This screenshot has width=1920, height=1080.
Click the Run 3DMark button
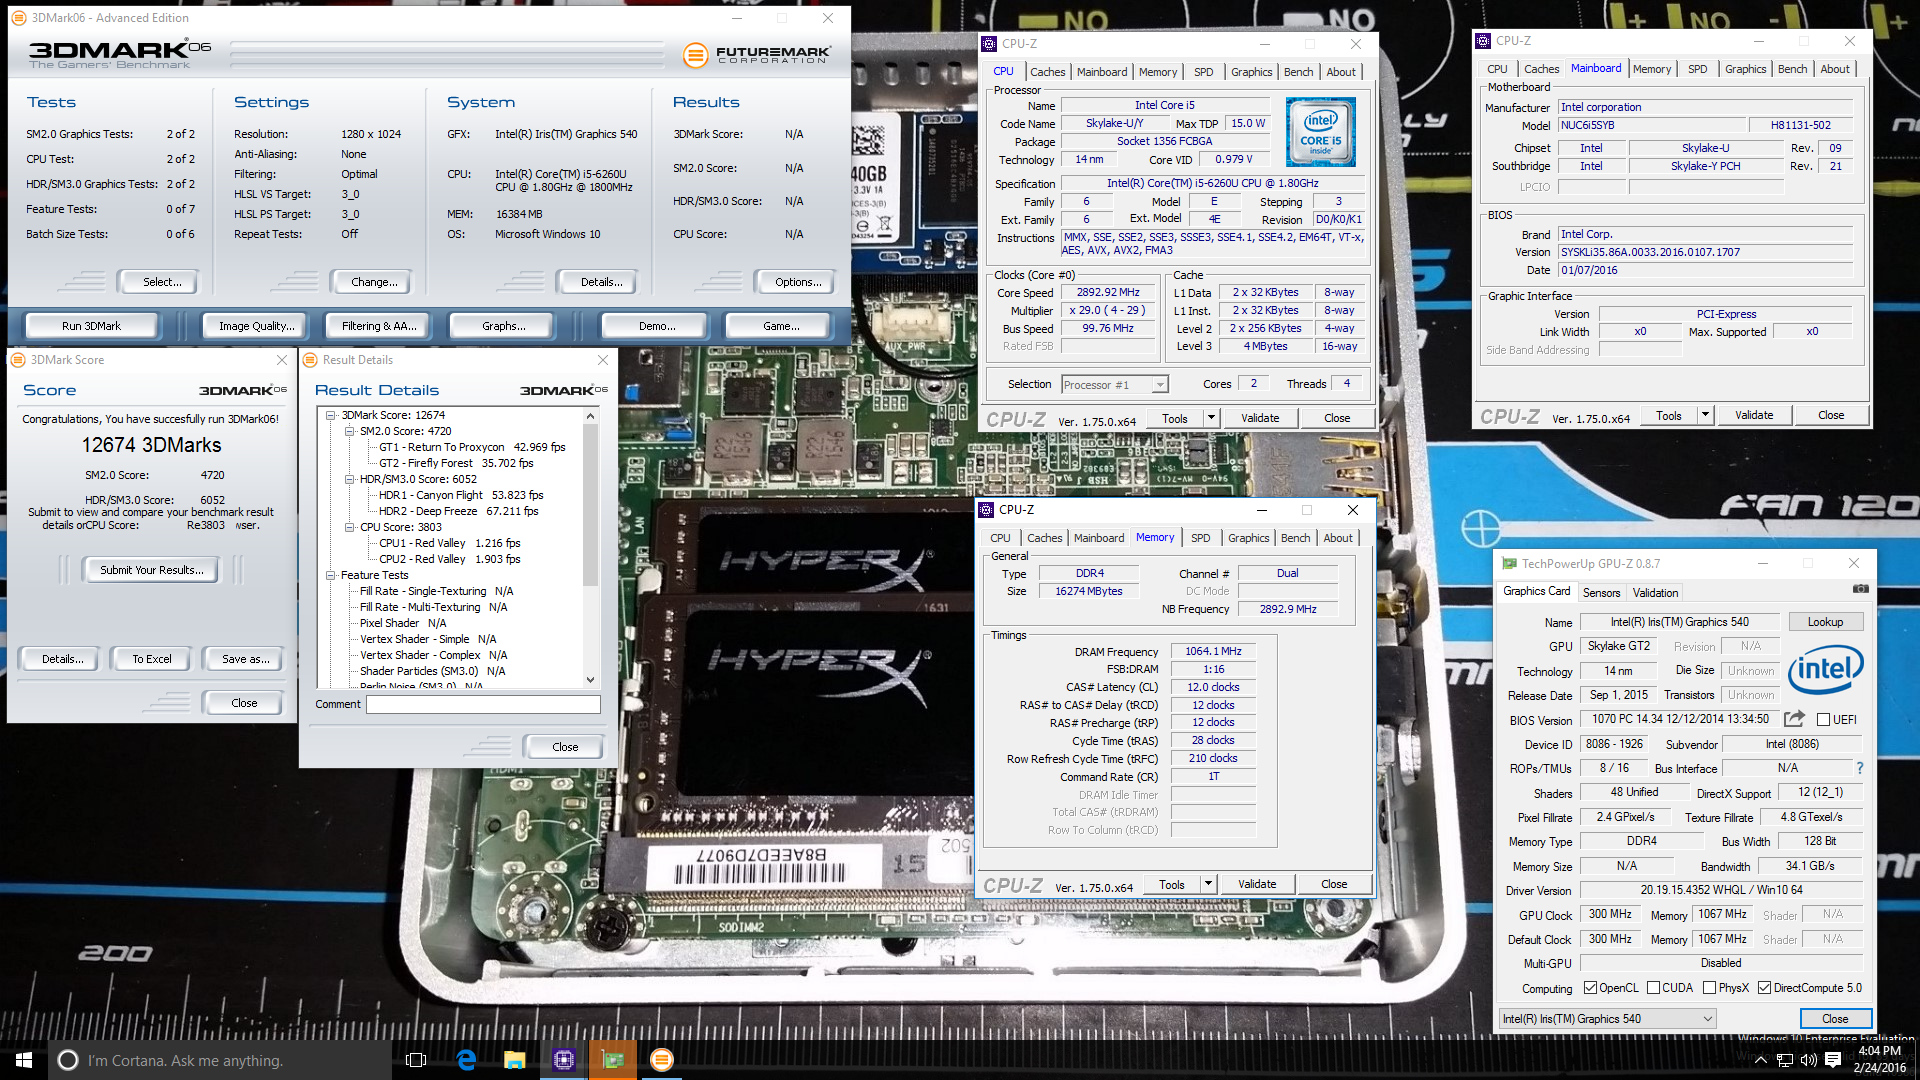(x=91, y=326)
